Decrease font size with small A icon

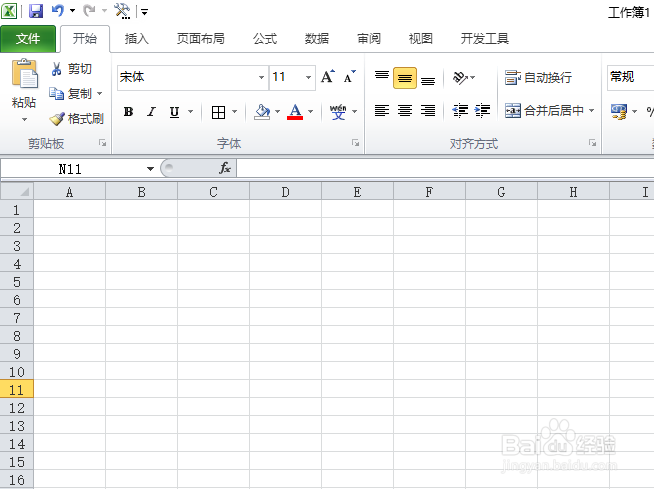click(x=349, y=77)
